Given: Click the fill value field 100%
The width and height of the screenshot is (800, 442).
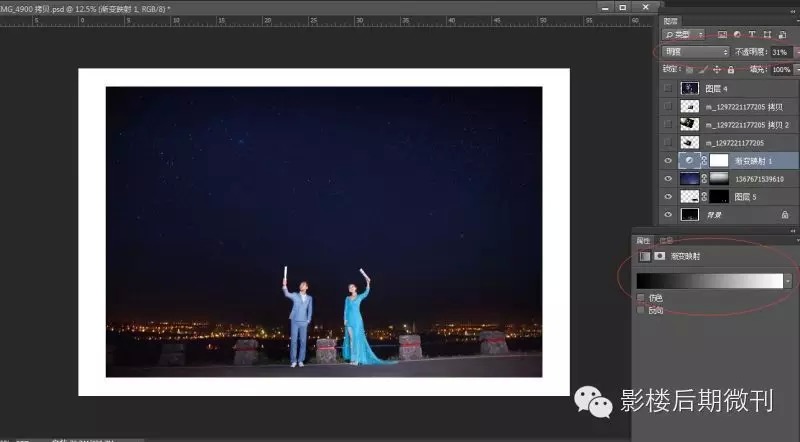Looking at the screenshot, I should tap(781, 69).
